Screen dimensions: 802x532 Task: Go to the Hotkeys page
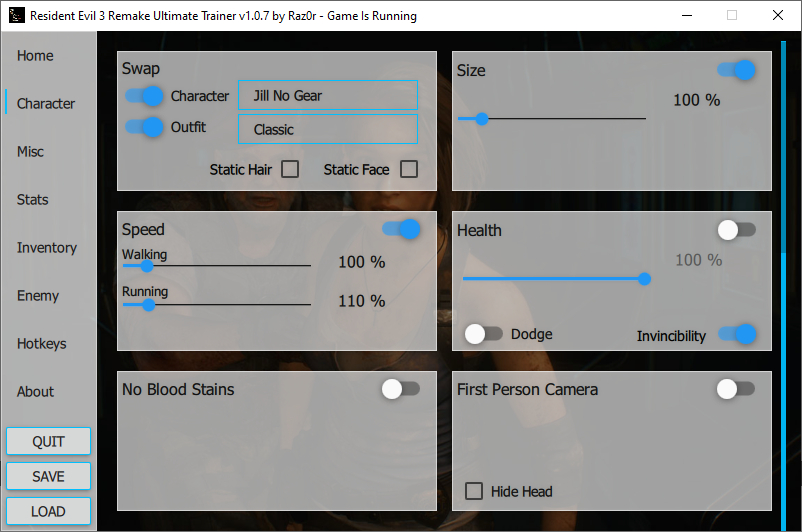click(x=42, y=344)
